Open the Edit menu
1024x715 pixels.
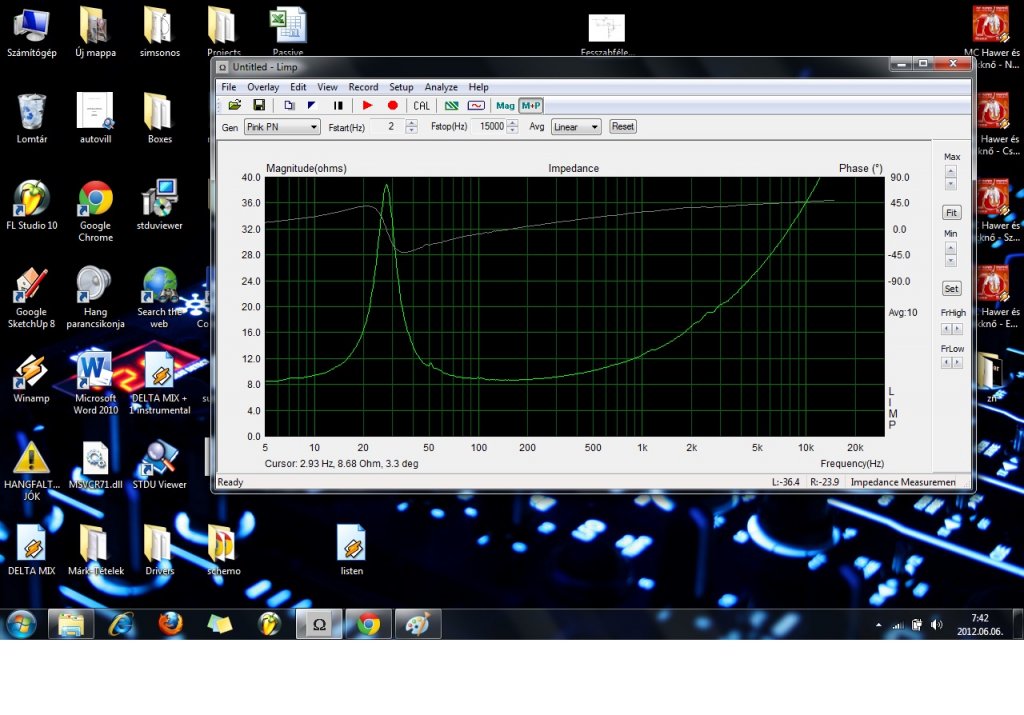coord(298,87)
